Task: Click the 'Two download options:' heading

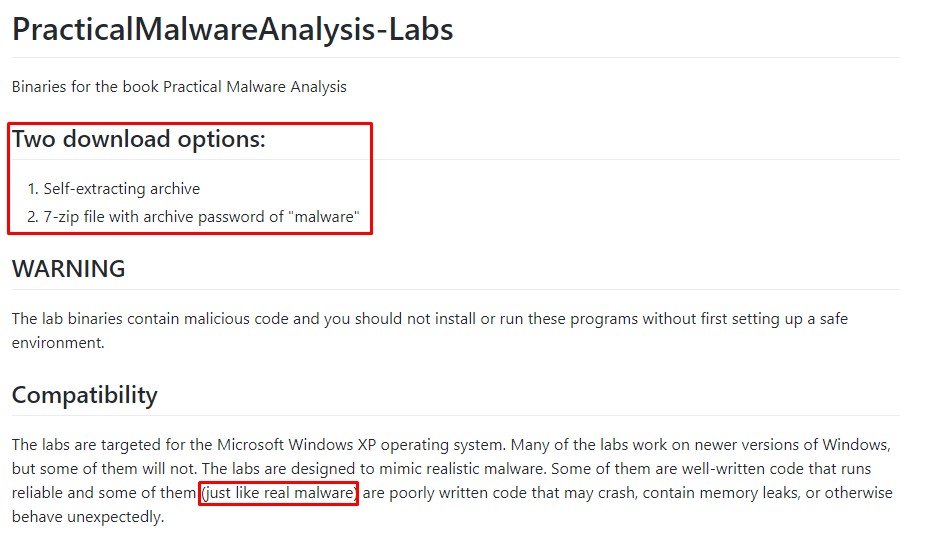Action: 138,139
